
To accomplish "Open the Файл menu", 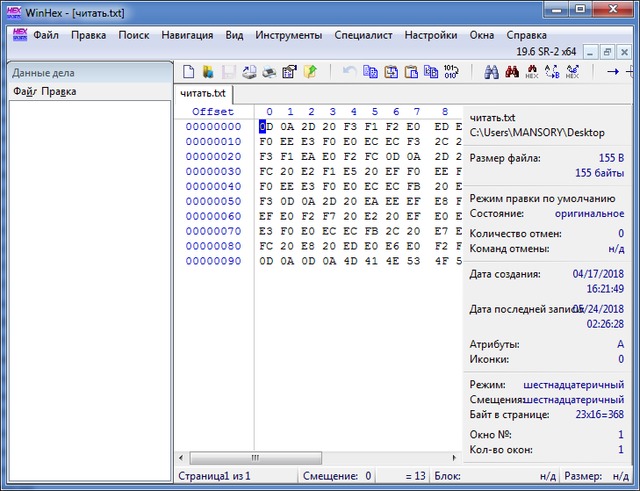I will [x=46, y=35].
